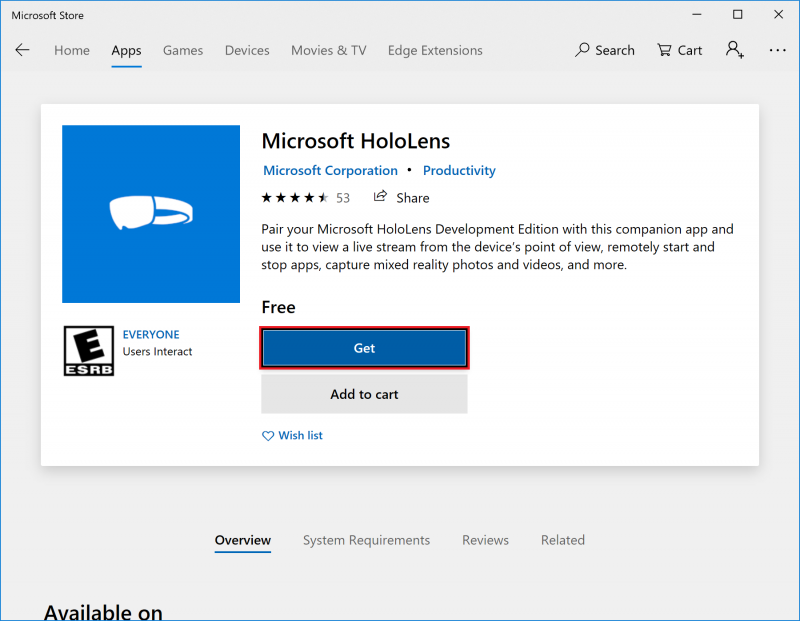Viewport: 800px width, 621px height.
Task: Open the account sign-in icon
Action: click(x=735, y=50)
